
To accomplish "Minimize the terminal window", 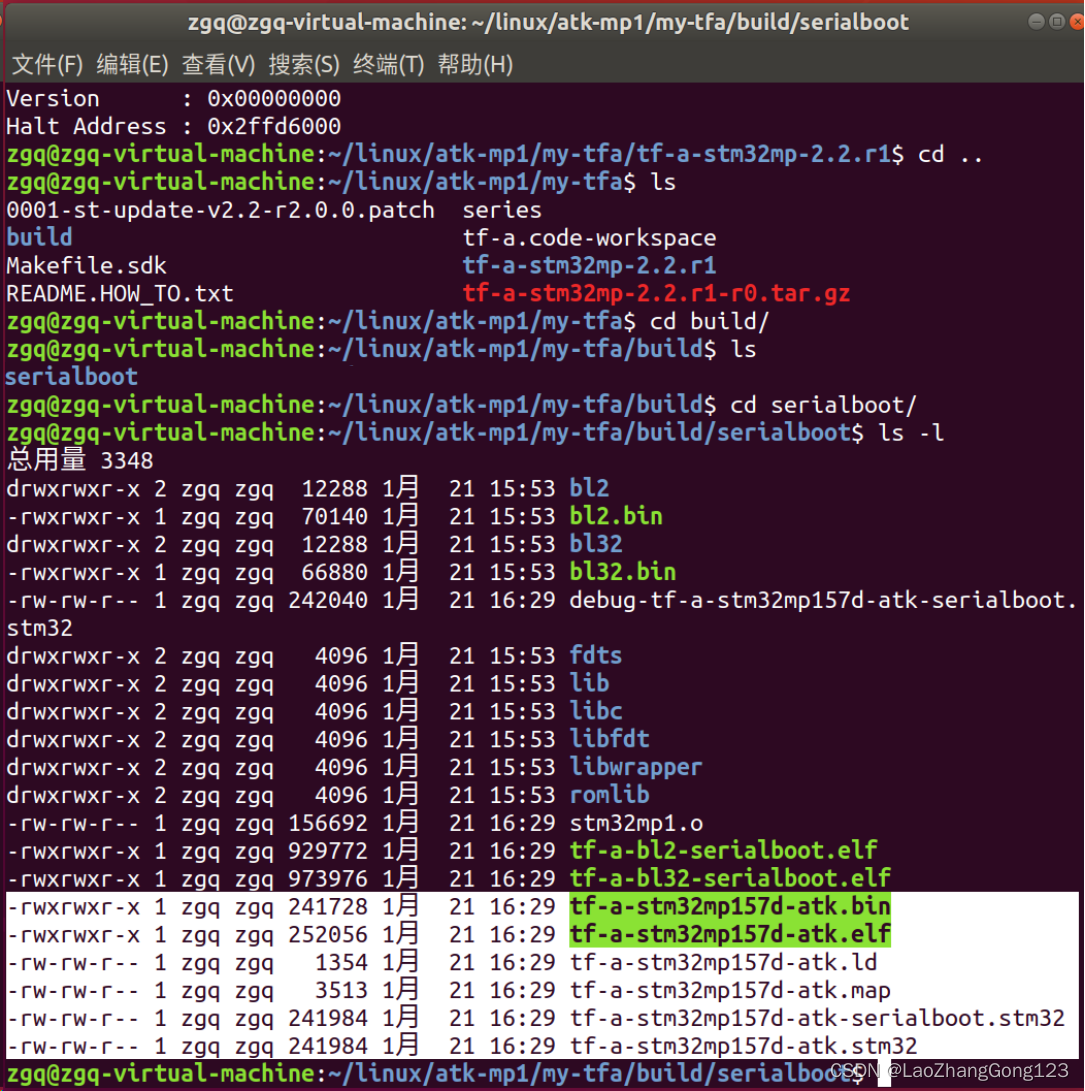I will coord(1035,20).
